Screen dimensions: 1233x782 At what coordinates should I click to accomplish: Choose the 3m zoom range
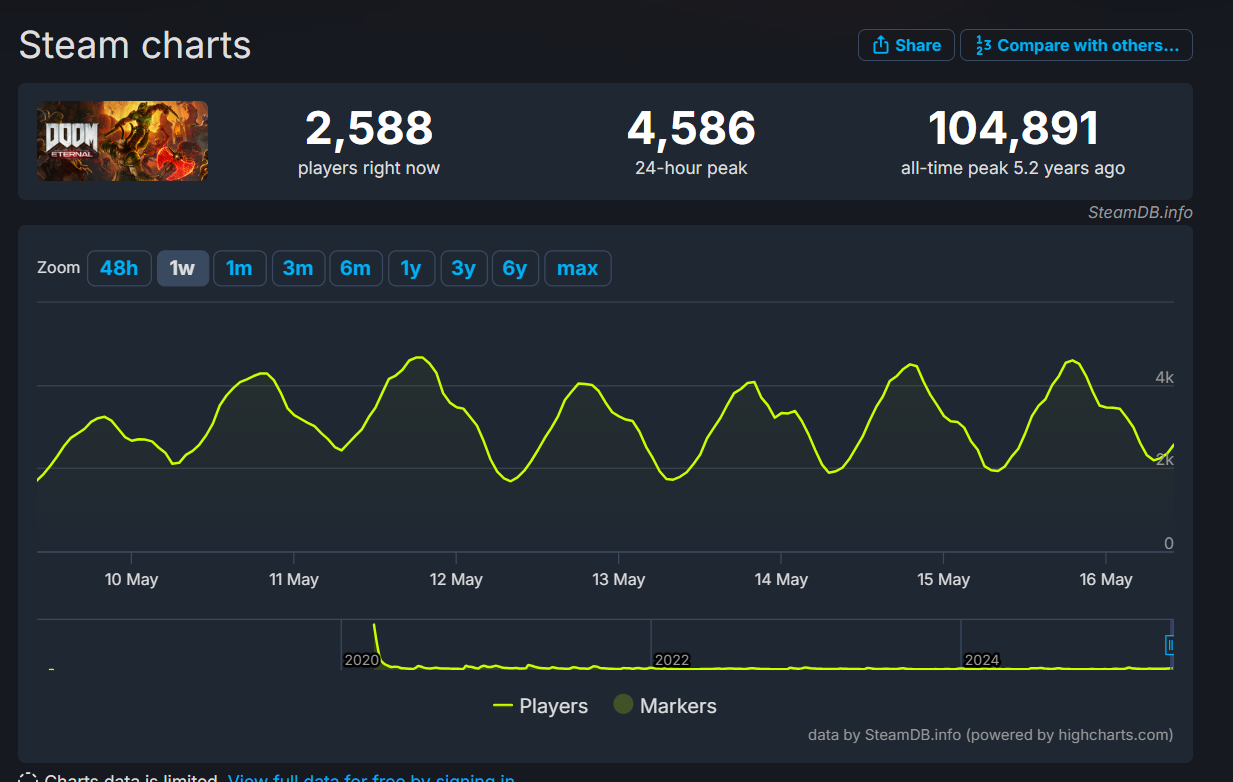tap(298, 268)
